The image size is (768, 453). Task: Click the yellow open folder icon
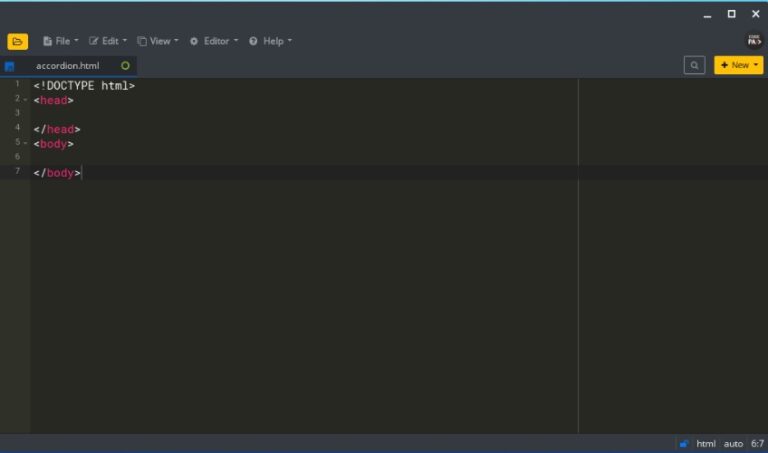18,41
